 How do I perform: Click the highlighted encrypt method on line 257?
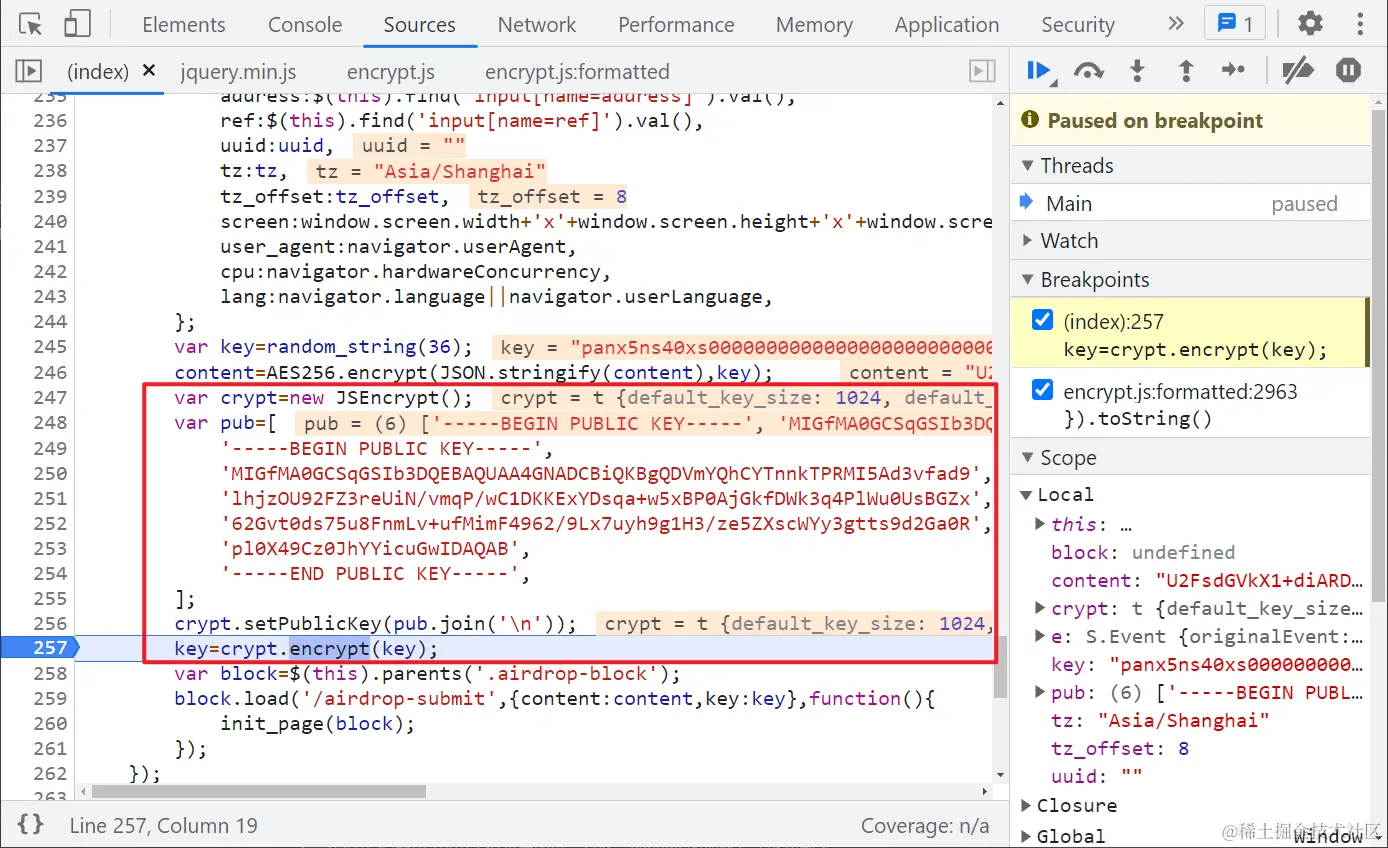point(330,648)
